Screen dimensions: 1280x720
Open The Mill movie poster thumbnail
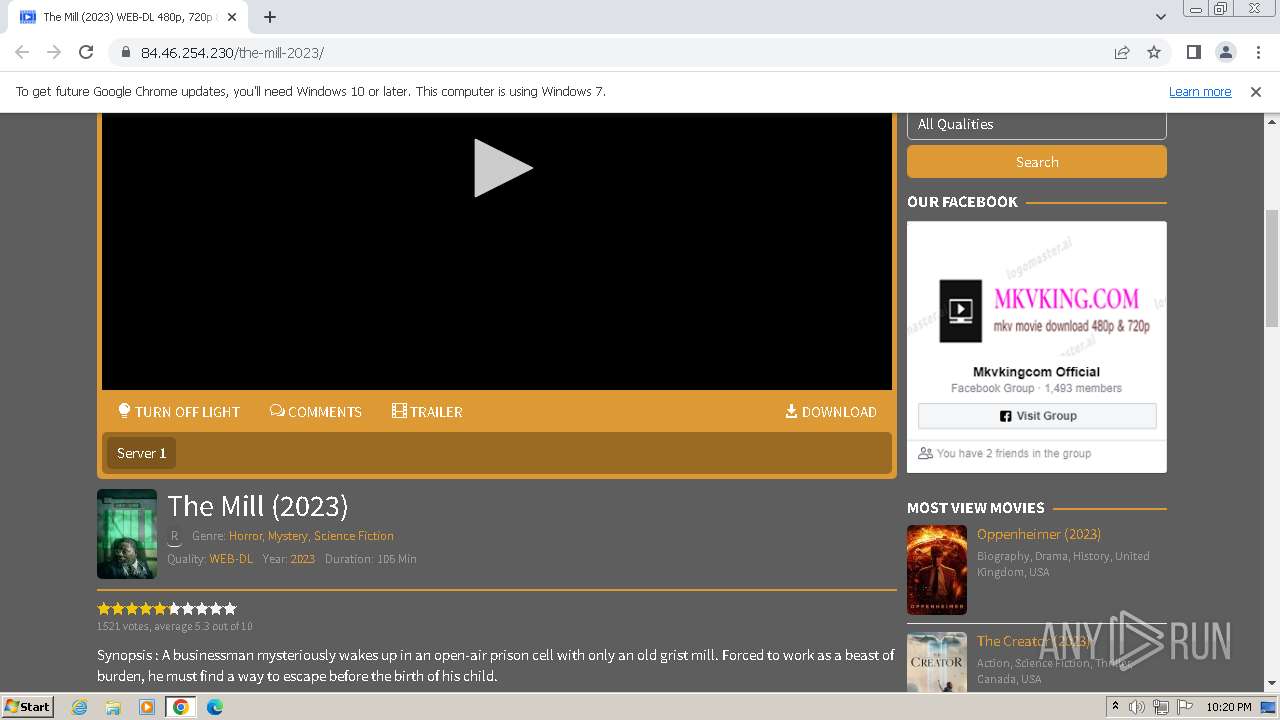tap(127, 534)
